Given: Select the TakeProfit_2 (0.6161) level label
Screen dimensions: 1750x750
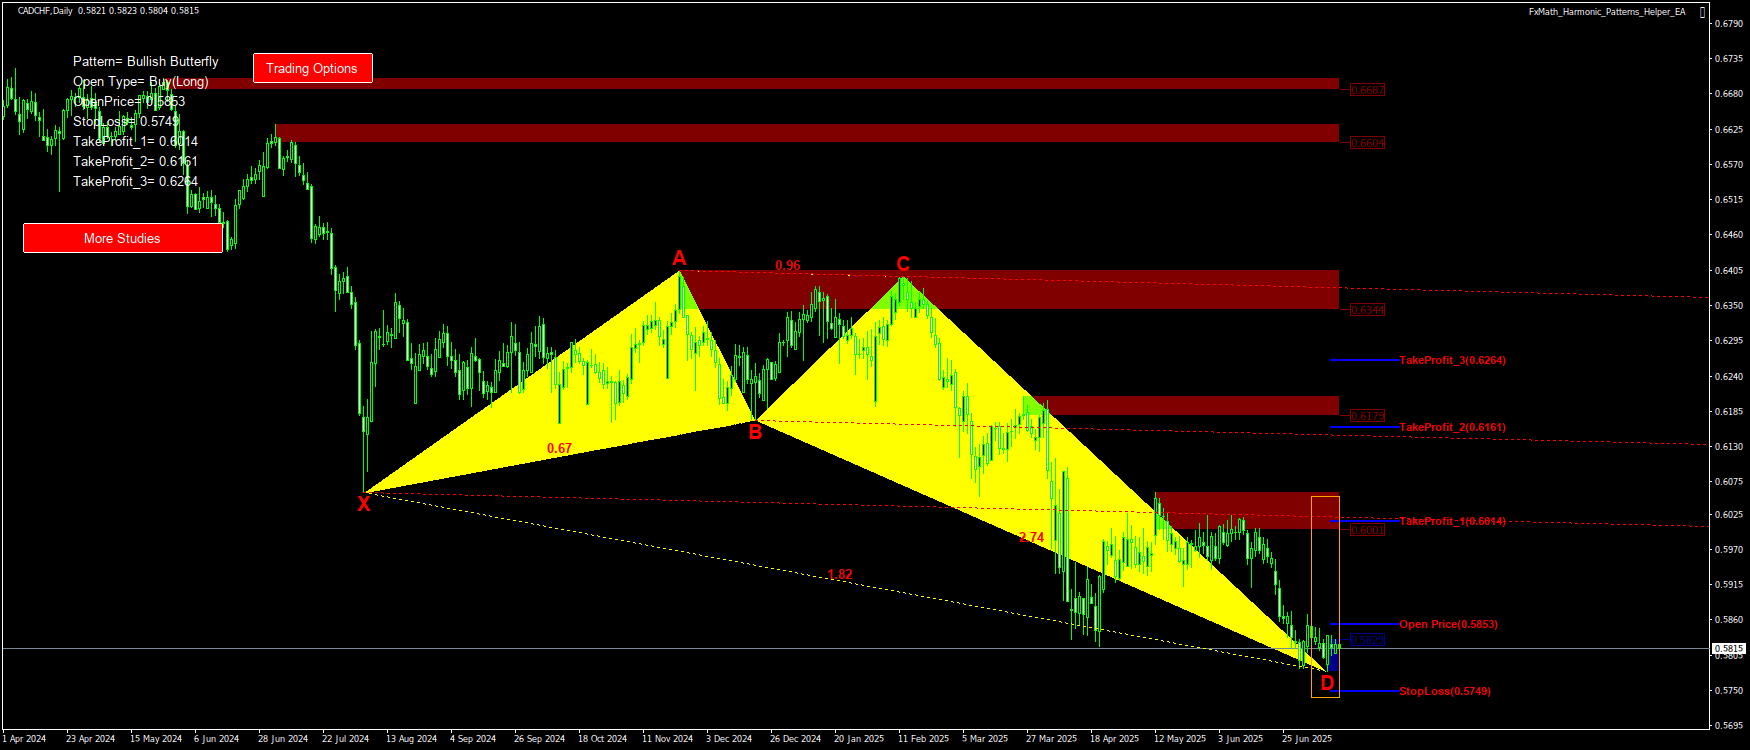Looking at the screenshot, I should (x=1452, y=427).
